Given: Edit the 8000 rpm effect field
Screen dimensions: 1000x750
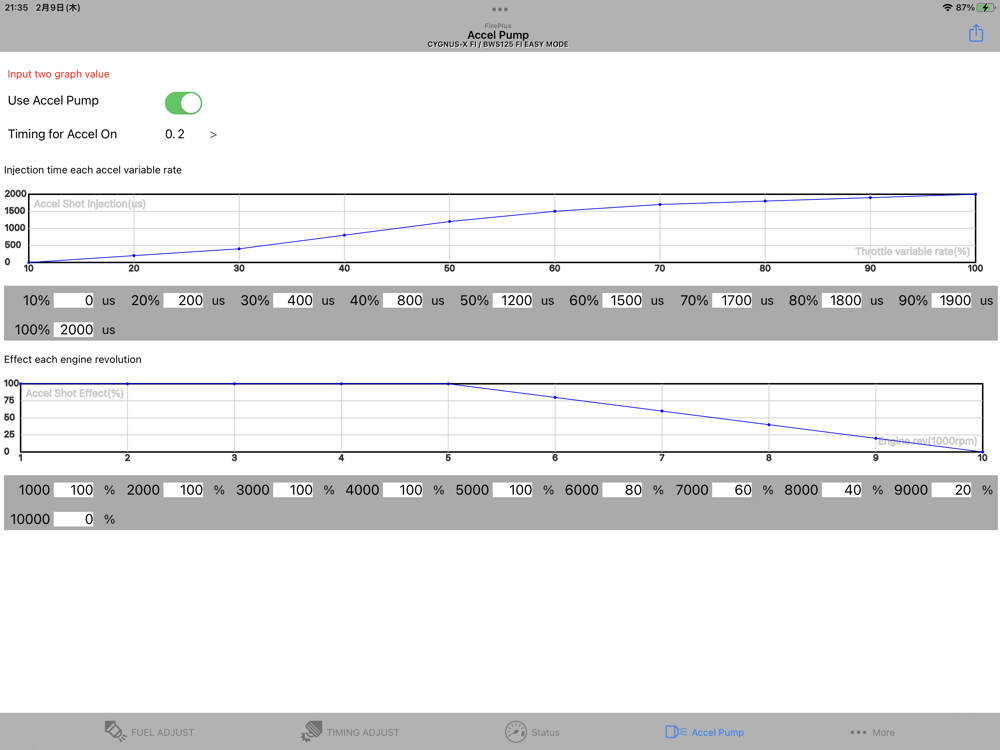Looking at the screenshot, I should (841, 490).
